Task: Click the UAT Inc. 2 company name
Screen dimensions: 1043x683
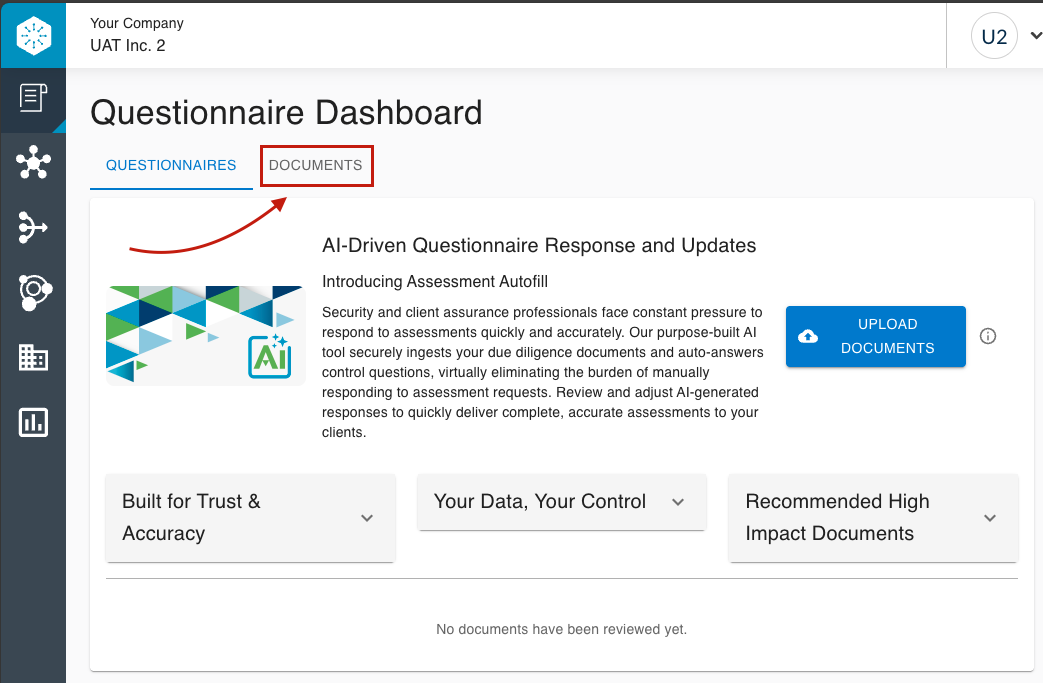Action: tap(128, 45)
